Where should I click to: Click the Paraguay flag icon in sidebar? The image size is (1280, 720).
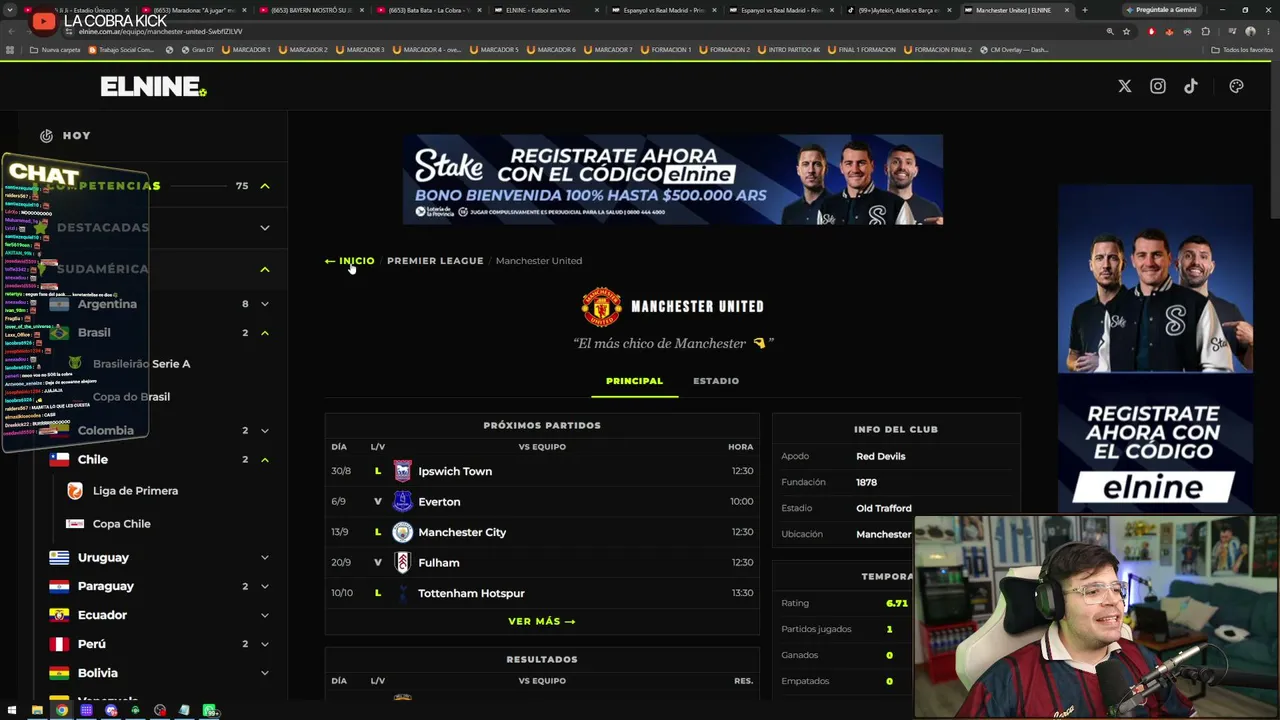(59, 586)
